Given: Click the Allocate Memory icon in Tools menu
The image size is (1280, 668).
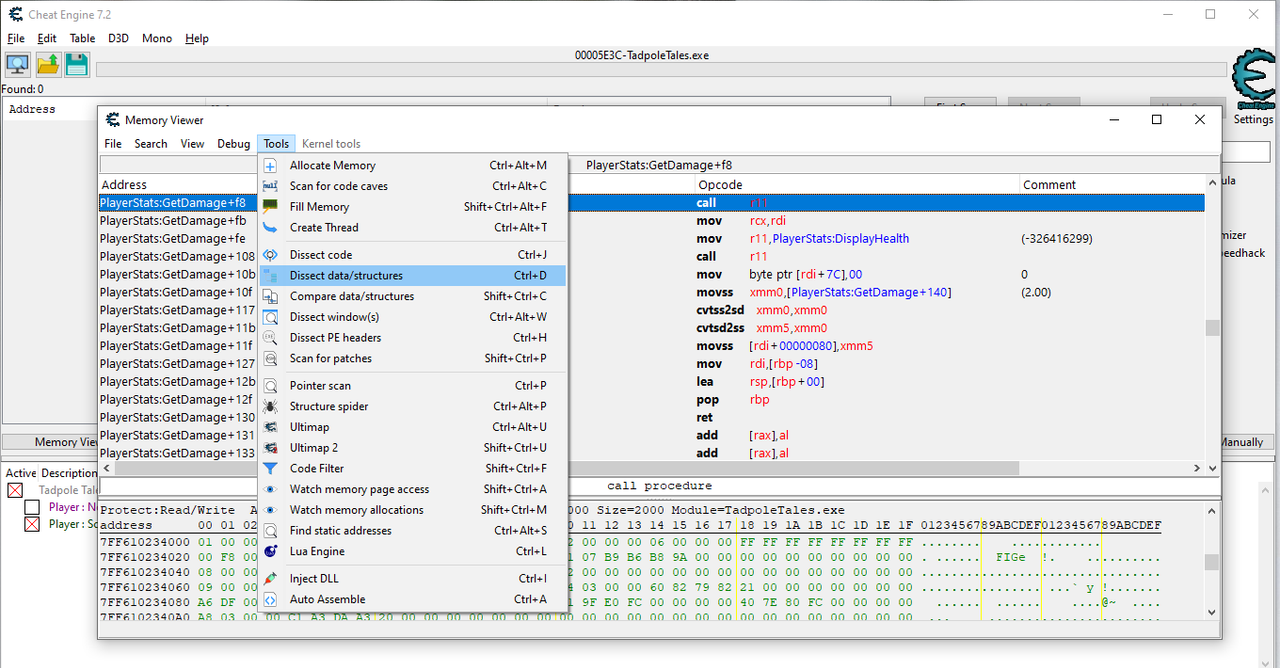Looking at the screenshot, I should (x=270, y=166).
